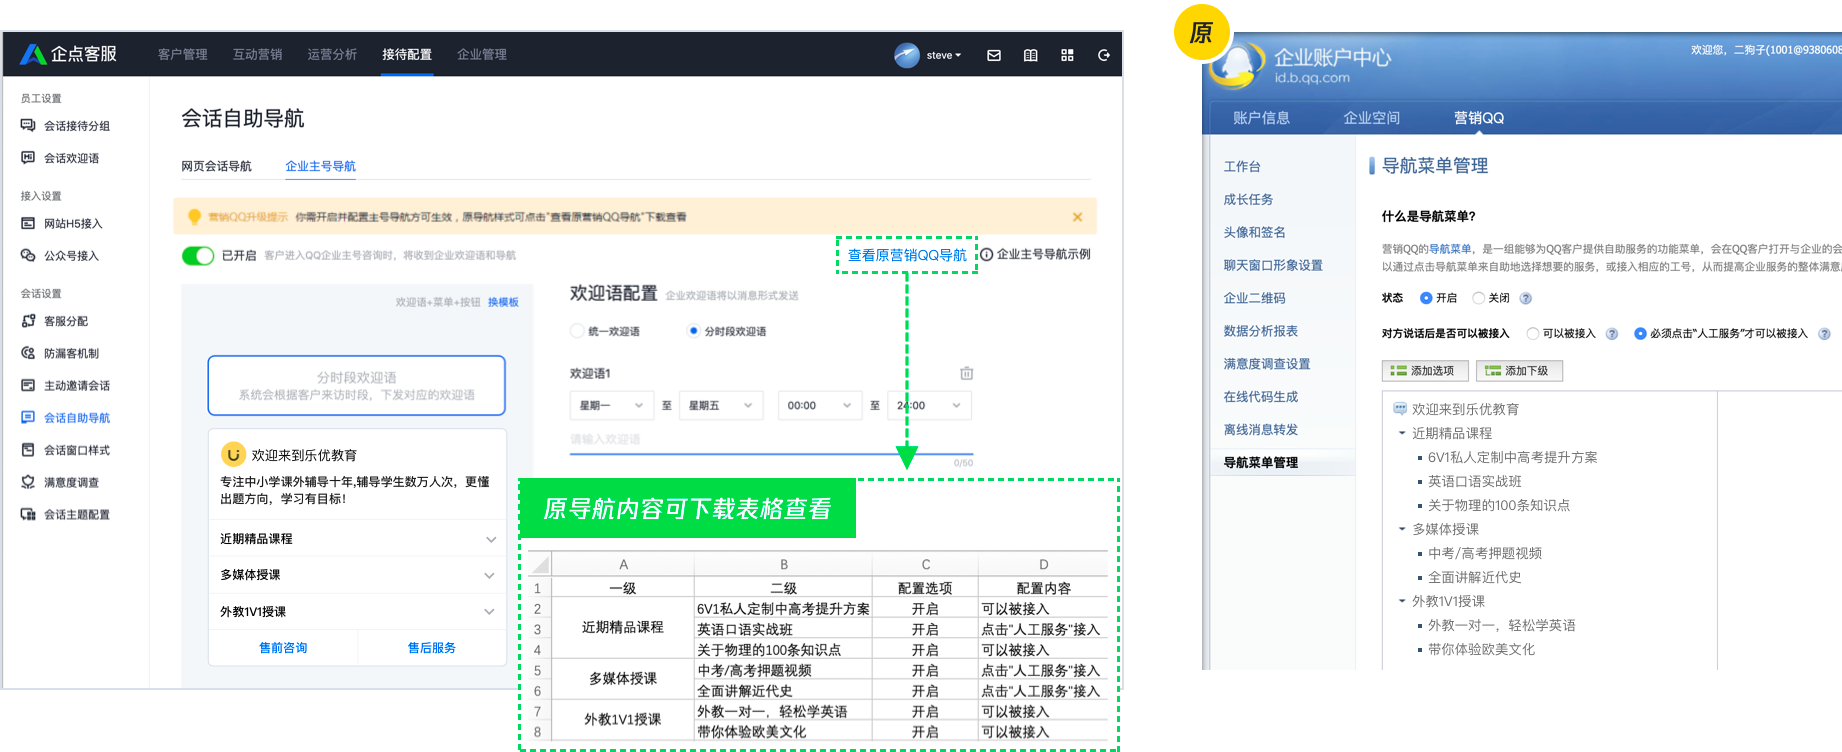The image size is (1842, 752).
Task: Click the 企点客服 logo icon
Action: [x=33, y=54]
